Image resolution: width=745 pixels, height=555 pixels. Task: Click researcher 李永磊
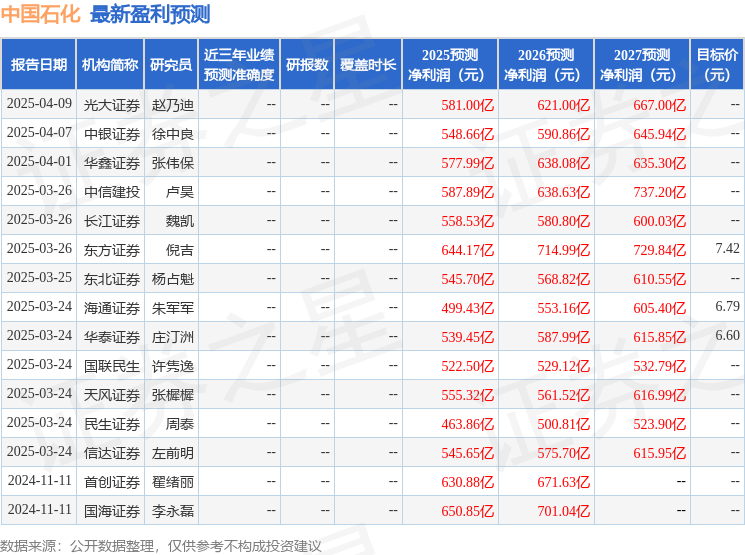(172, 511)
